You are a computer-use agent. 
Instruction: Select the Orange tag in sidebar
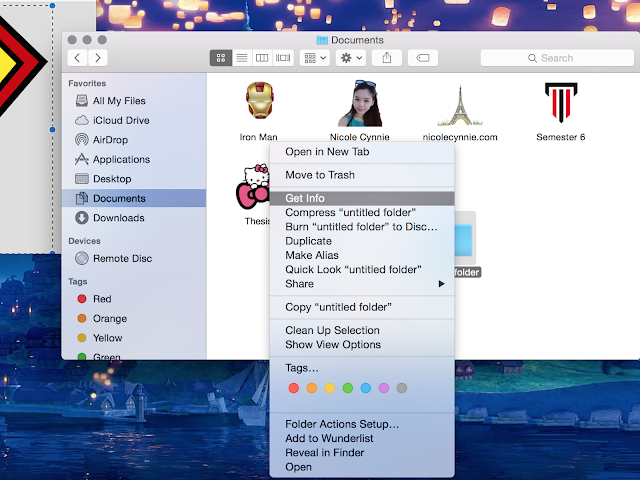coord(134,318)
